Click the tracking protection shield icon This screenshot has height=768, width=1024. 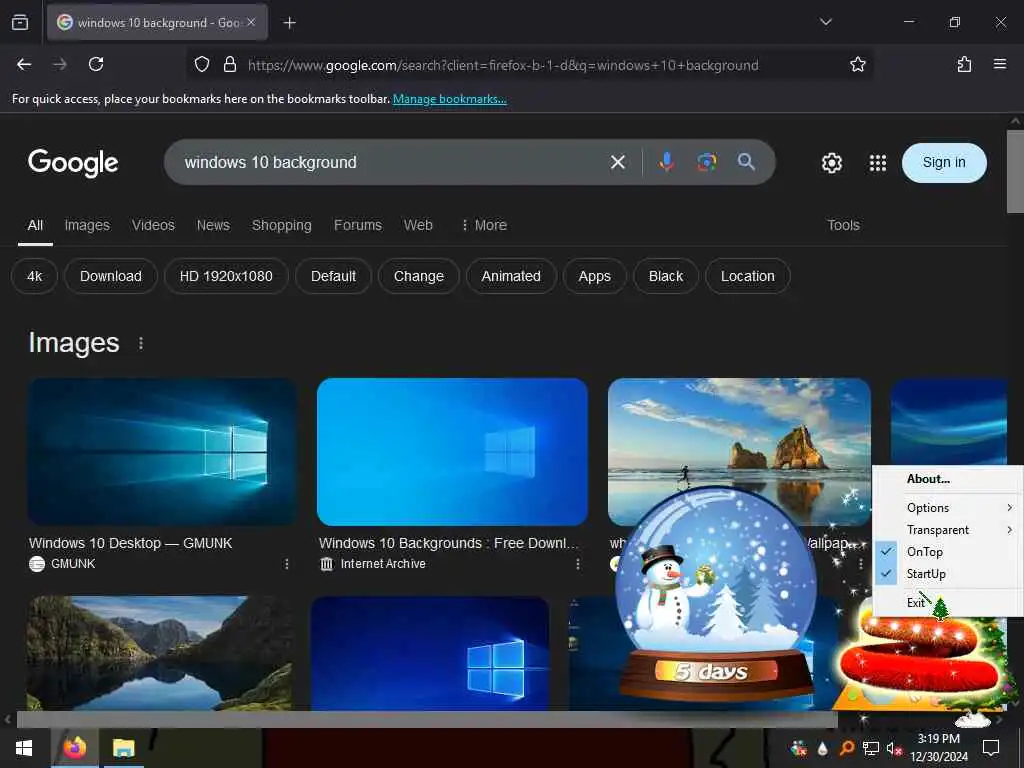(x=202, y=64)
